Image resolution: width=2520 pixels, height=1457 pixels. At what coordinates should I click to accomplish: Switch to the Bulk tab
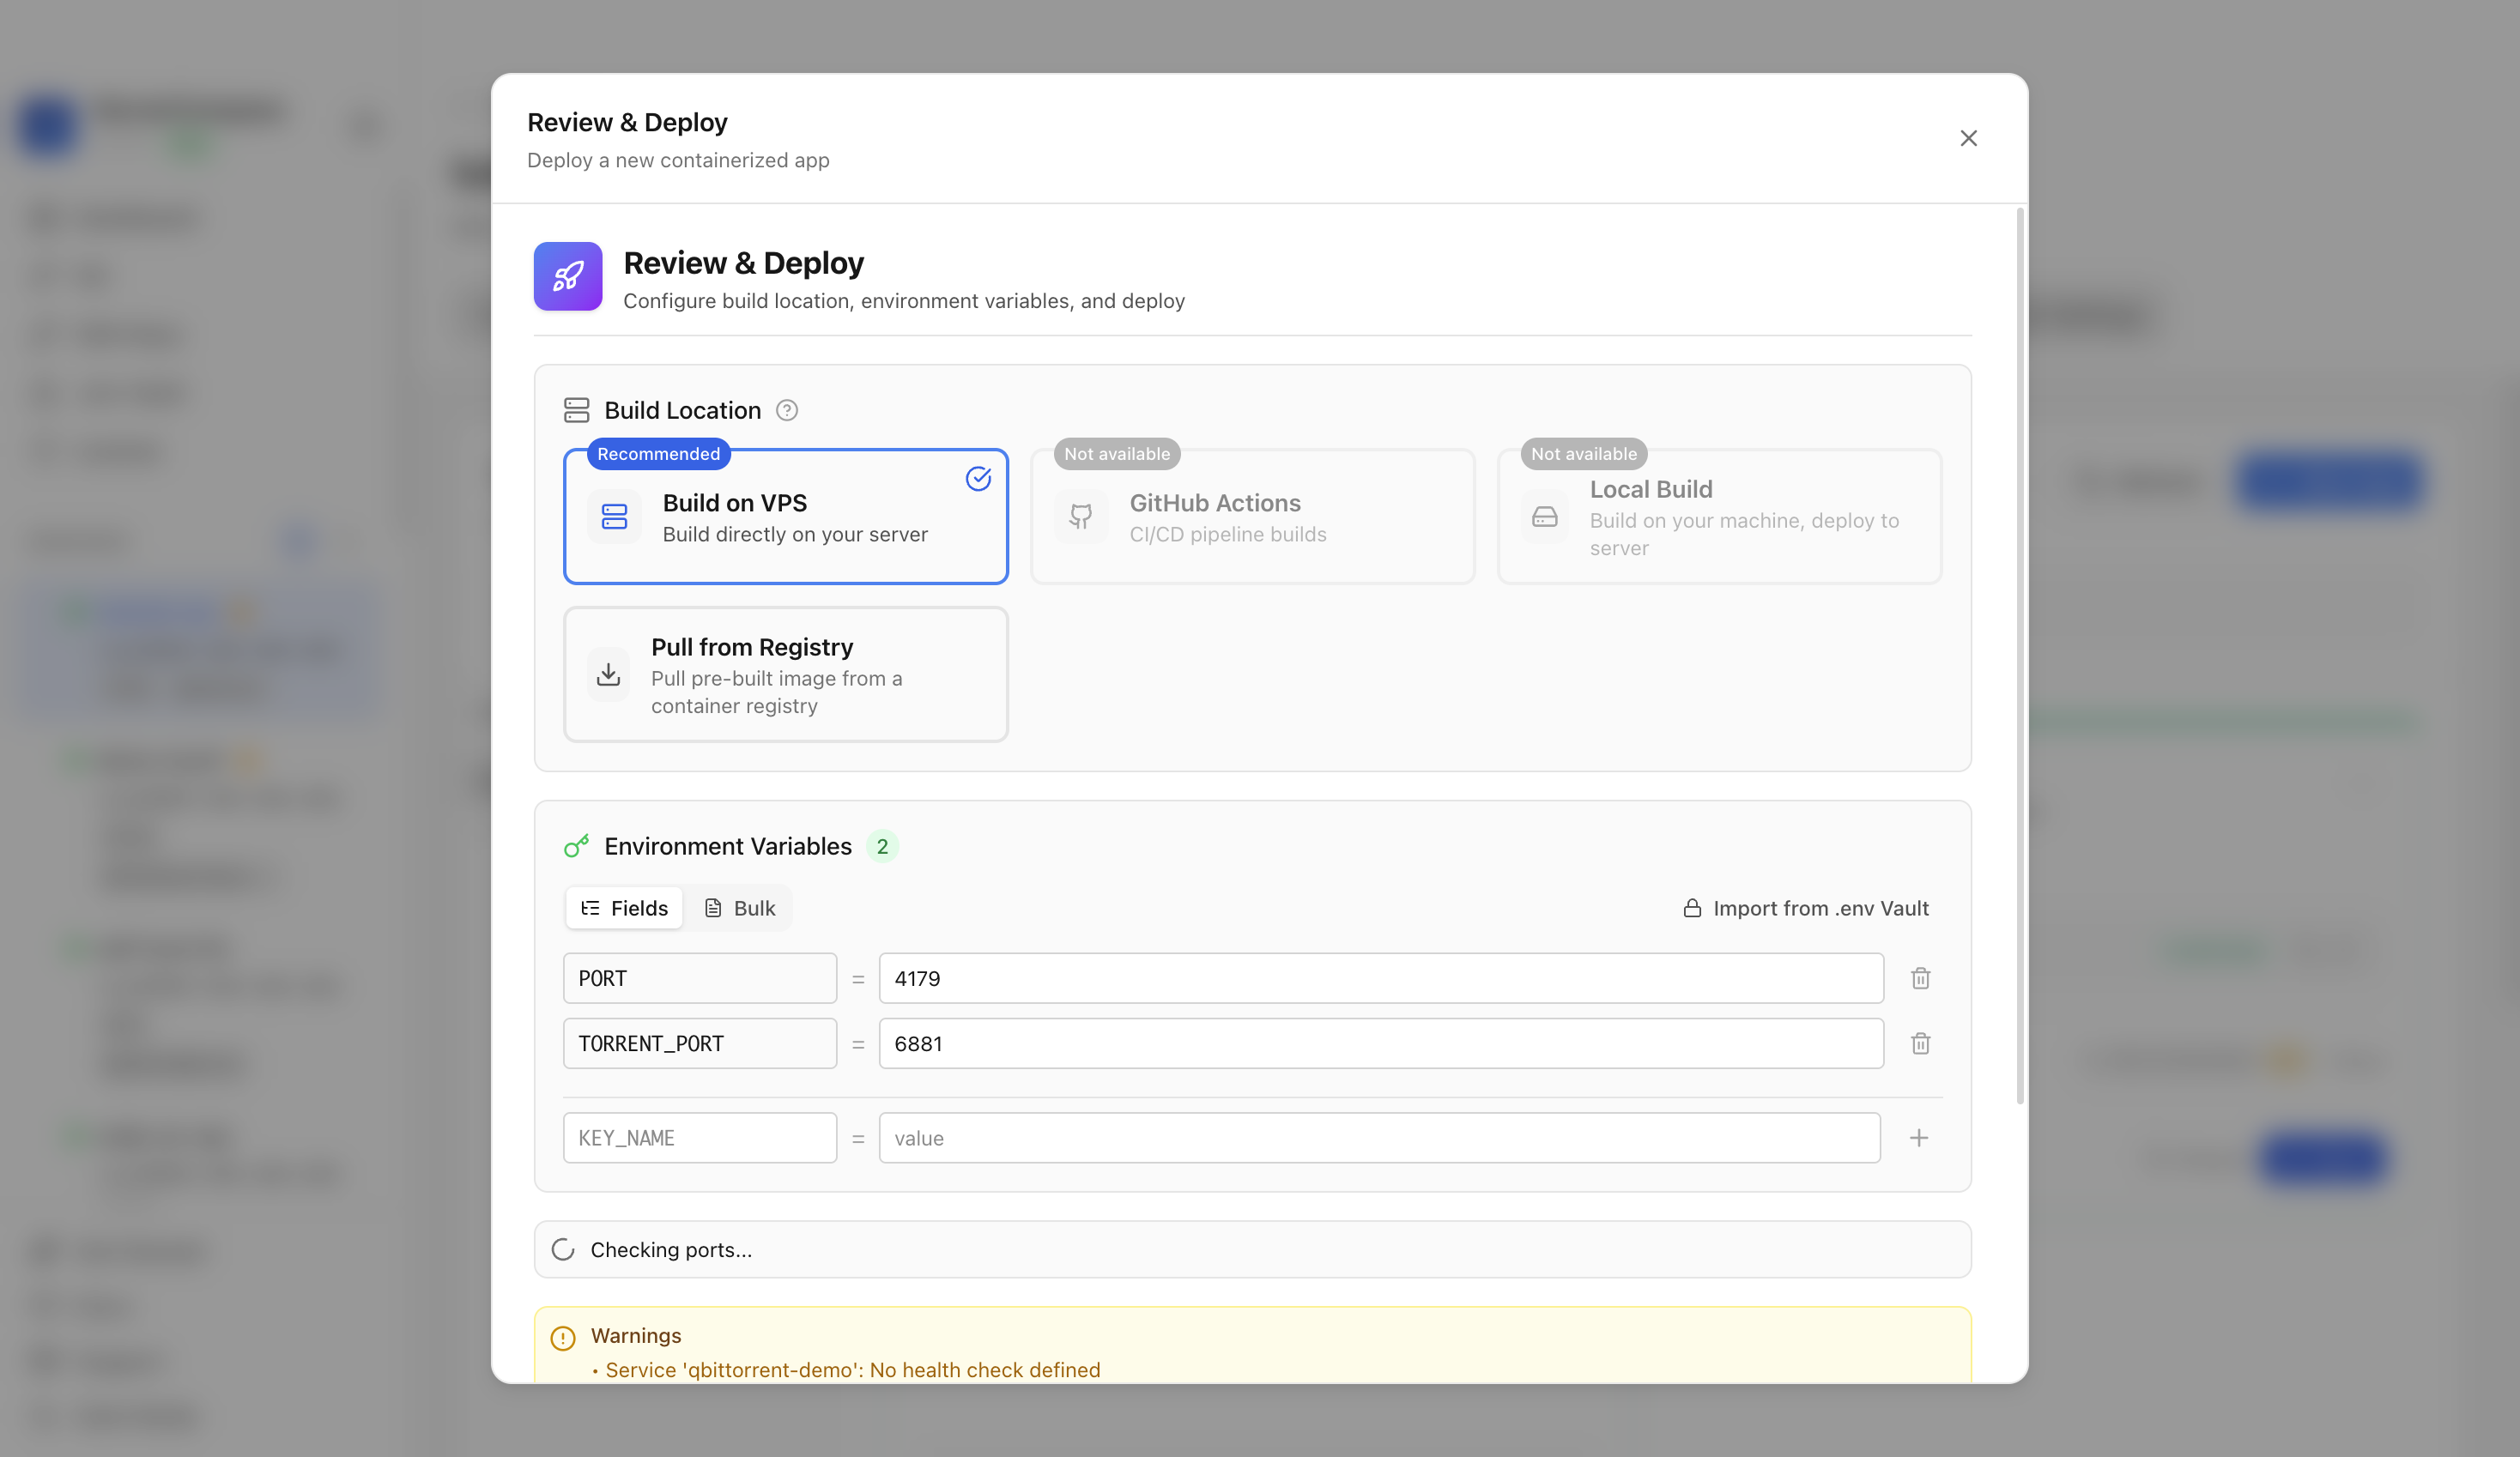(740, 908)
